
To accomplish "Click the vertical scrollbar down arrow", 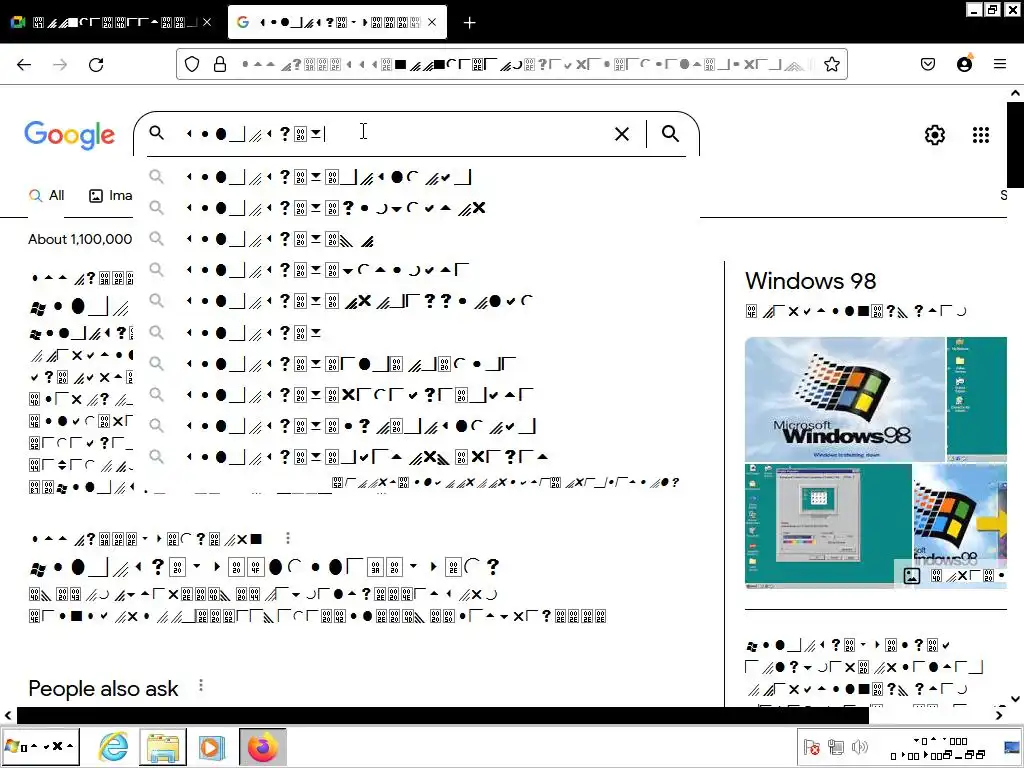I will pyautogui.click(x=1016, y=699).
